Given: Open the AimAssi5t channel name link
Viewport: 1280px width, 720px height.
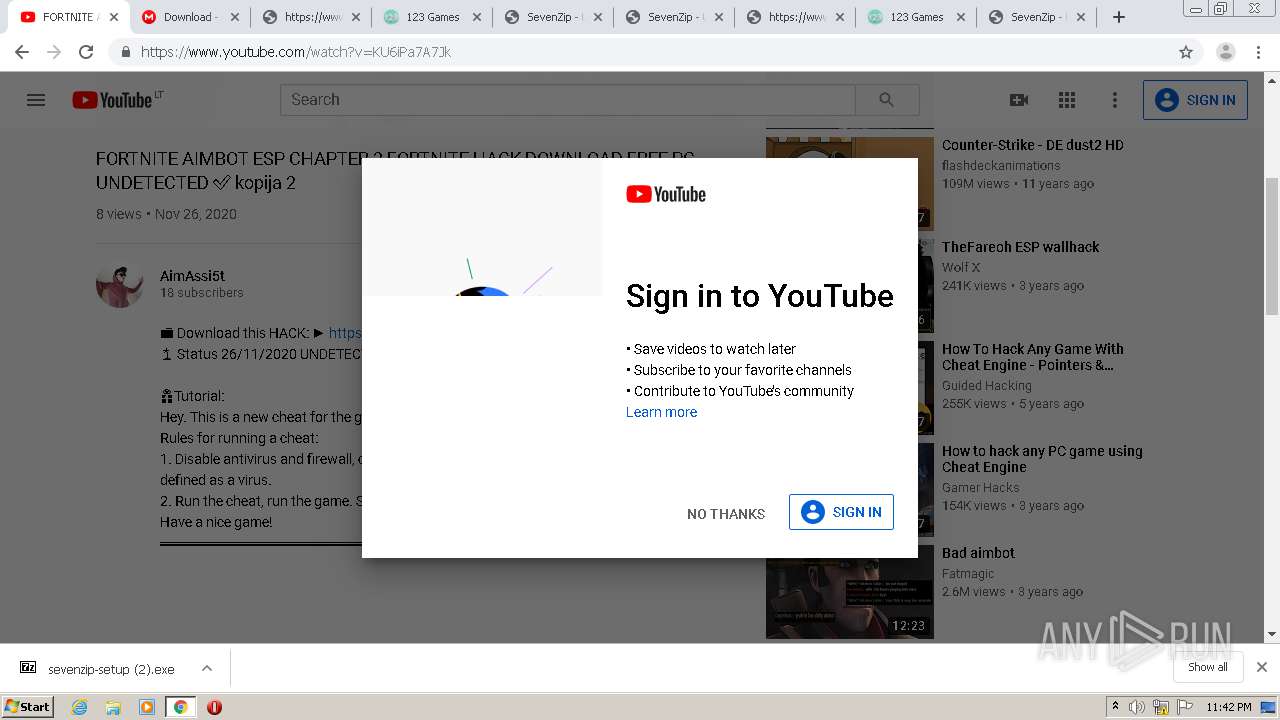Looking at the screenshot, I should click(x=192, y=276).
